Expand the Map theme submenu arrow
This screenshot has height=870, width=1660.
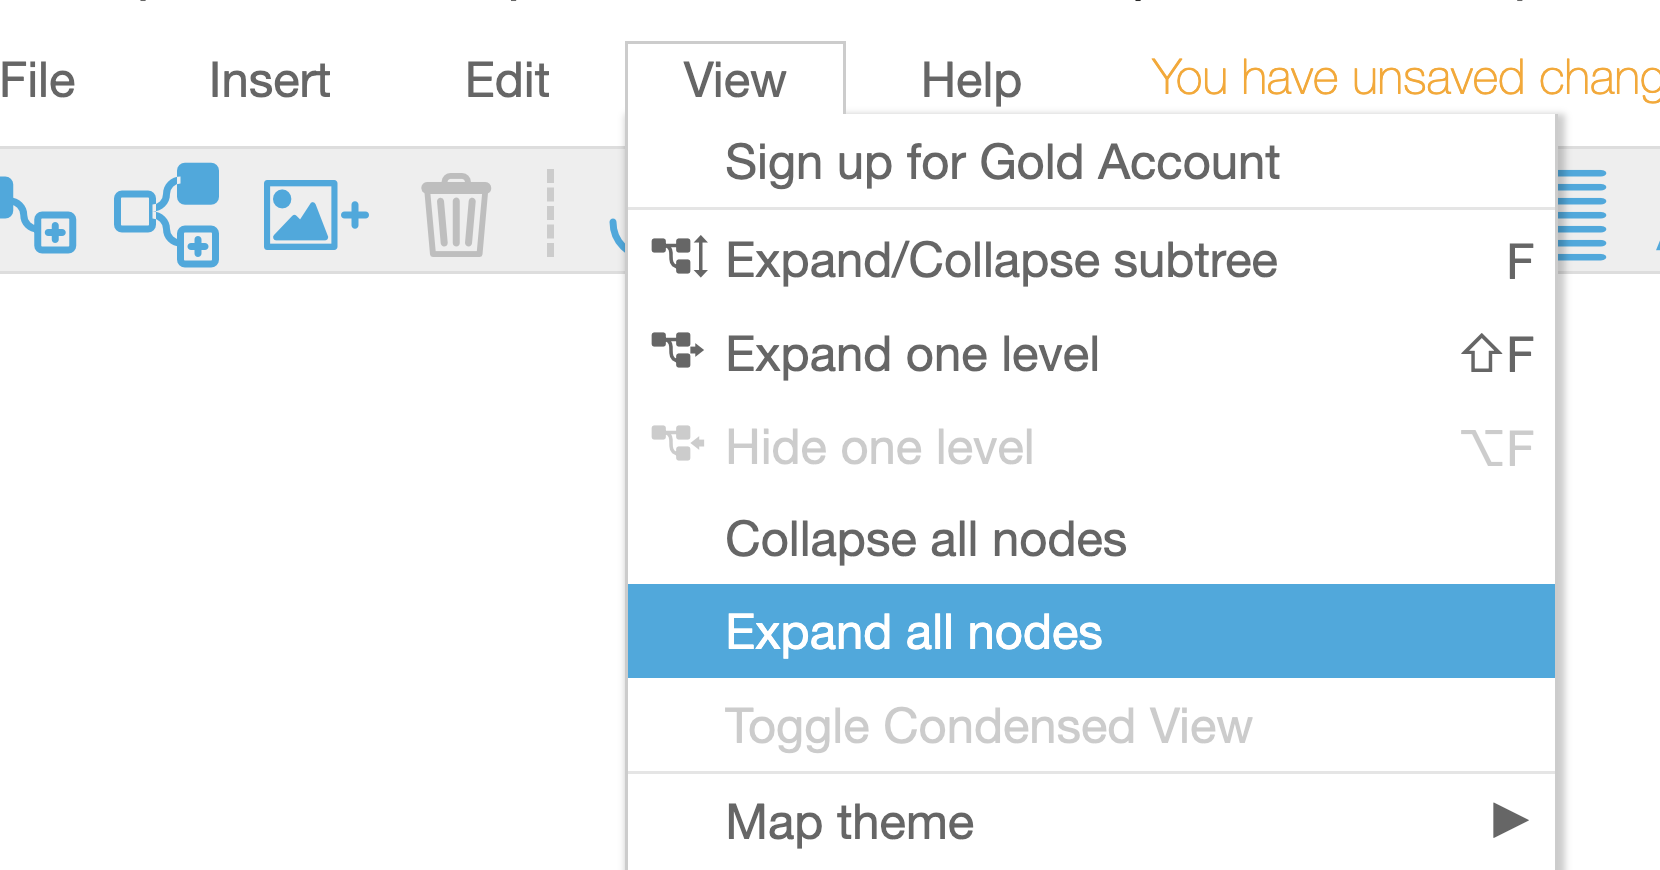point(1510,820)
